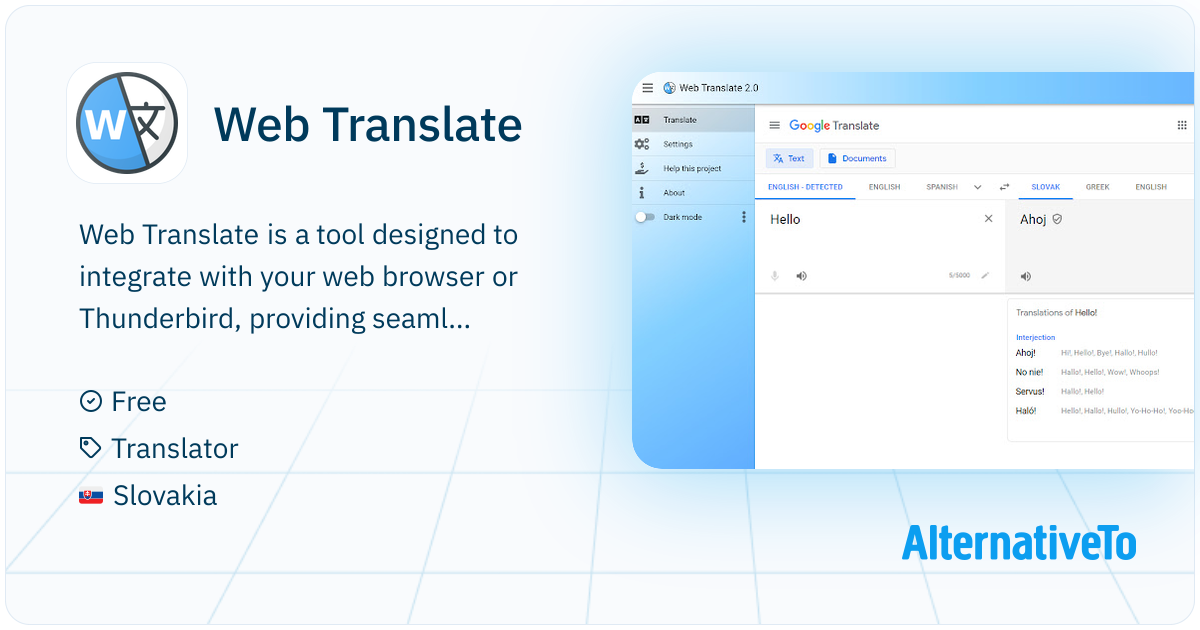Click the verified shield next to Ahoj

[1057, 219]
